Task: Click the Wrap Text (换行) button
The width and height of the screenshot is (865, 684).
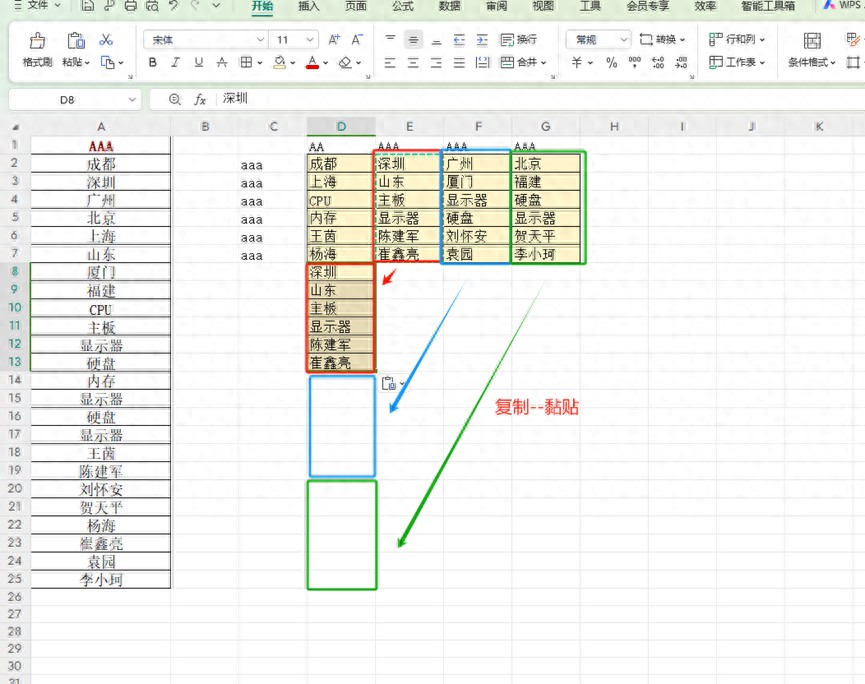Action: coord(519,40)
